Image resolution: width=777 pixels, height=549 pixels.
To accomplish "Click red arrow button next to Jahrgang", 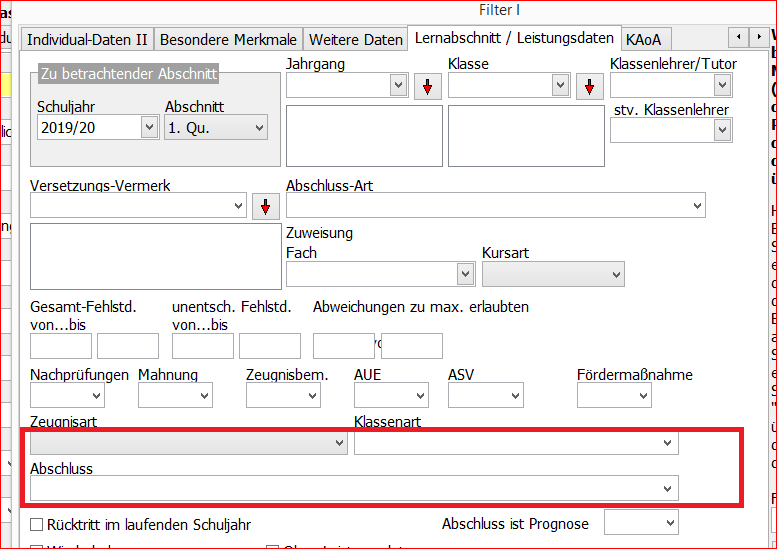I will pyautogui.click(x=428, y=87).
